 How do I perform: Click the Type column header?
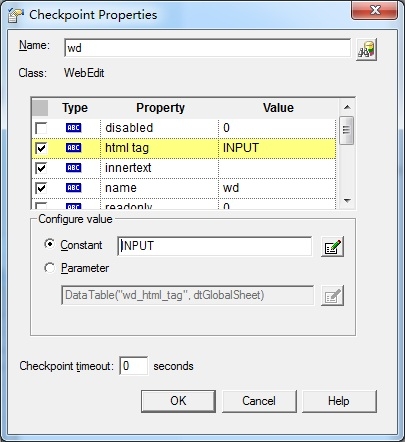coord(75,108)
